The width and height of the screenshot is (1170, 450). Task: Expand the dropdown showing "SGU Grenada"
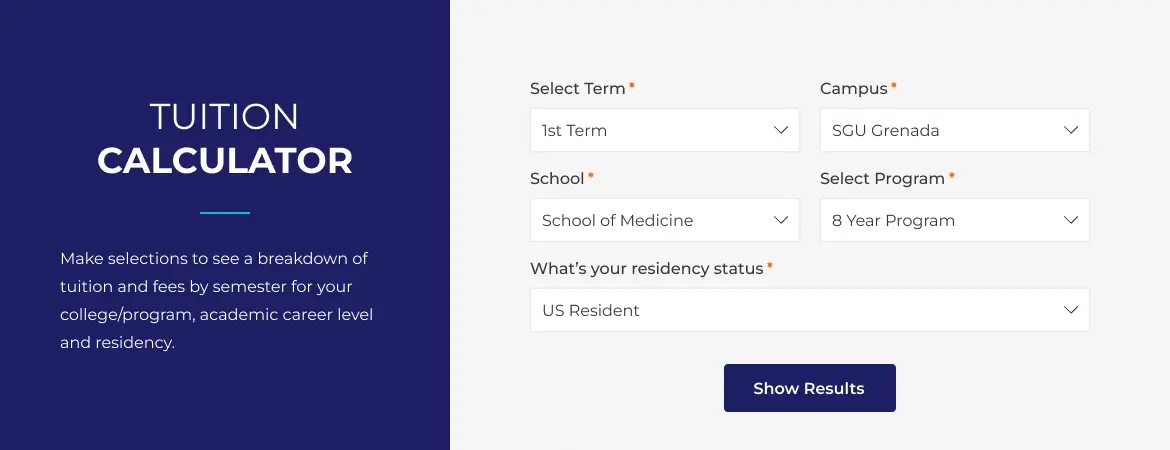point(940,130)
